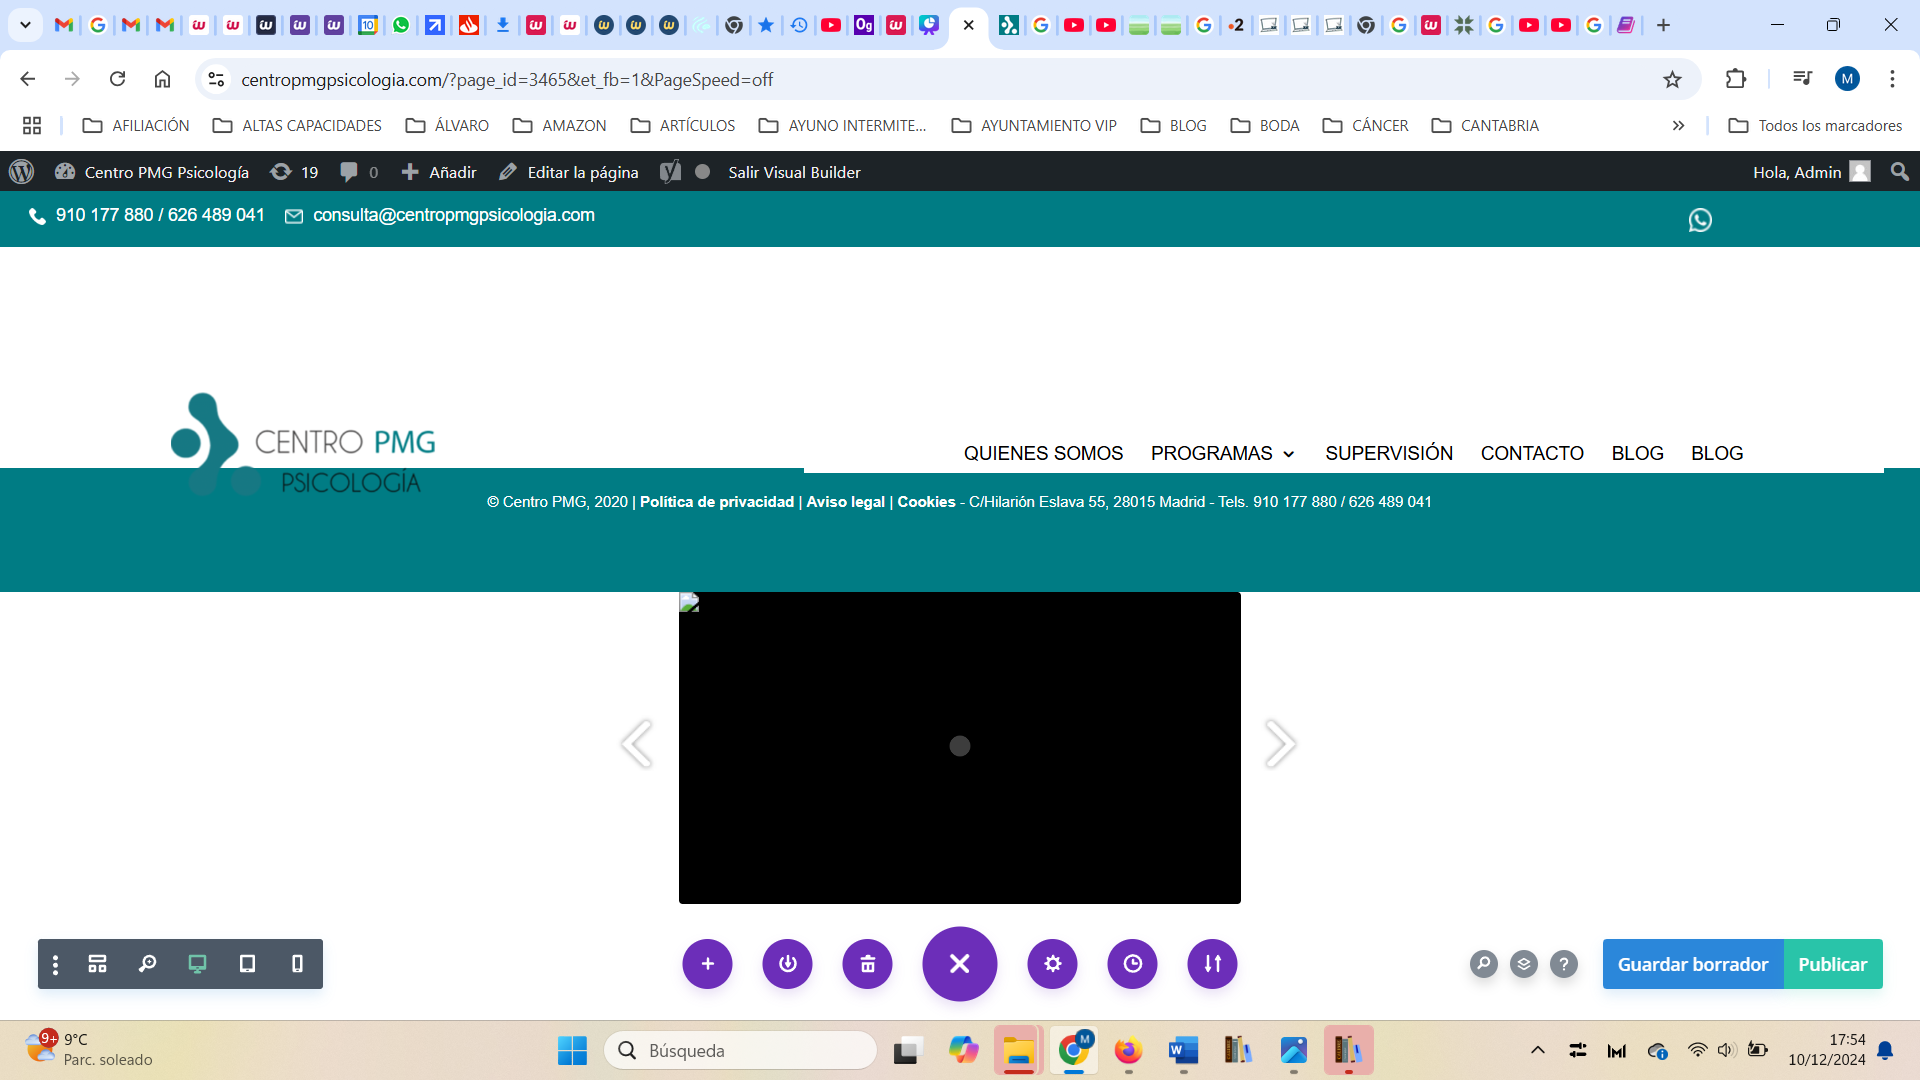This screenshot has height=1080, width=1920.
Task: Open the apps grid shortcut
Action: point(32,125)
